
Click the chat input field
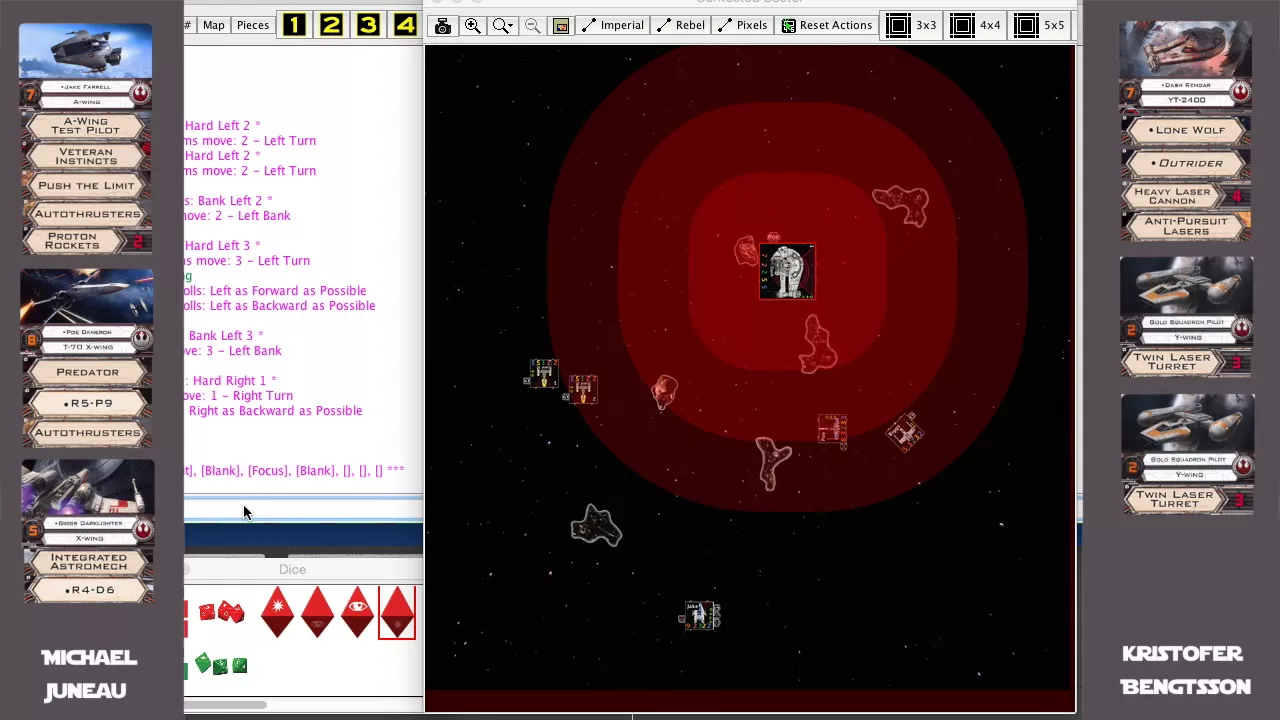tap(303, 510)
